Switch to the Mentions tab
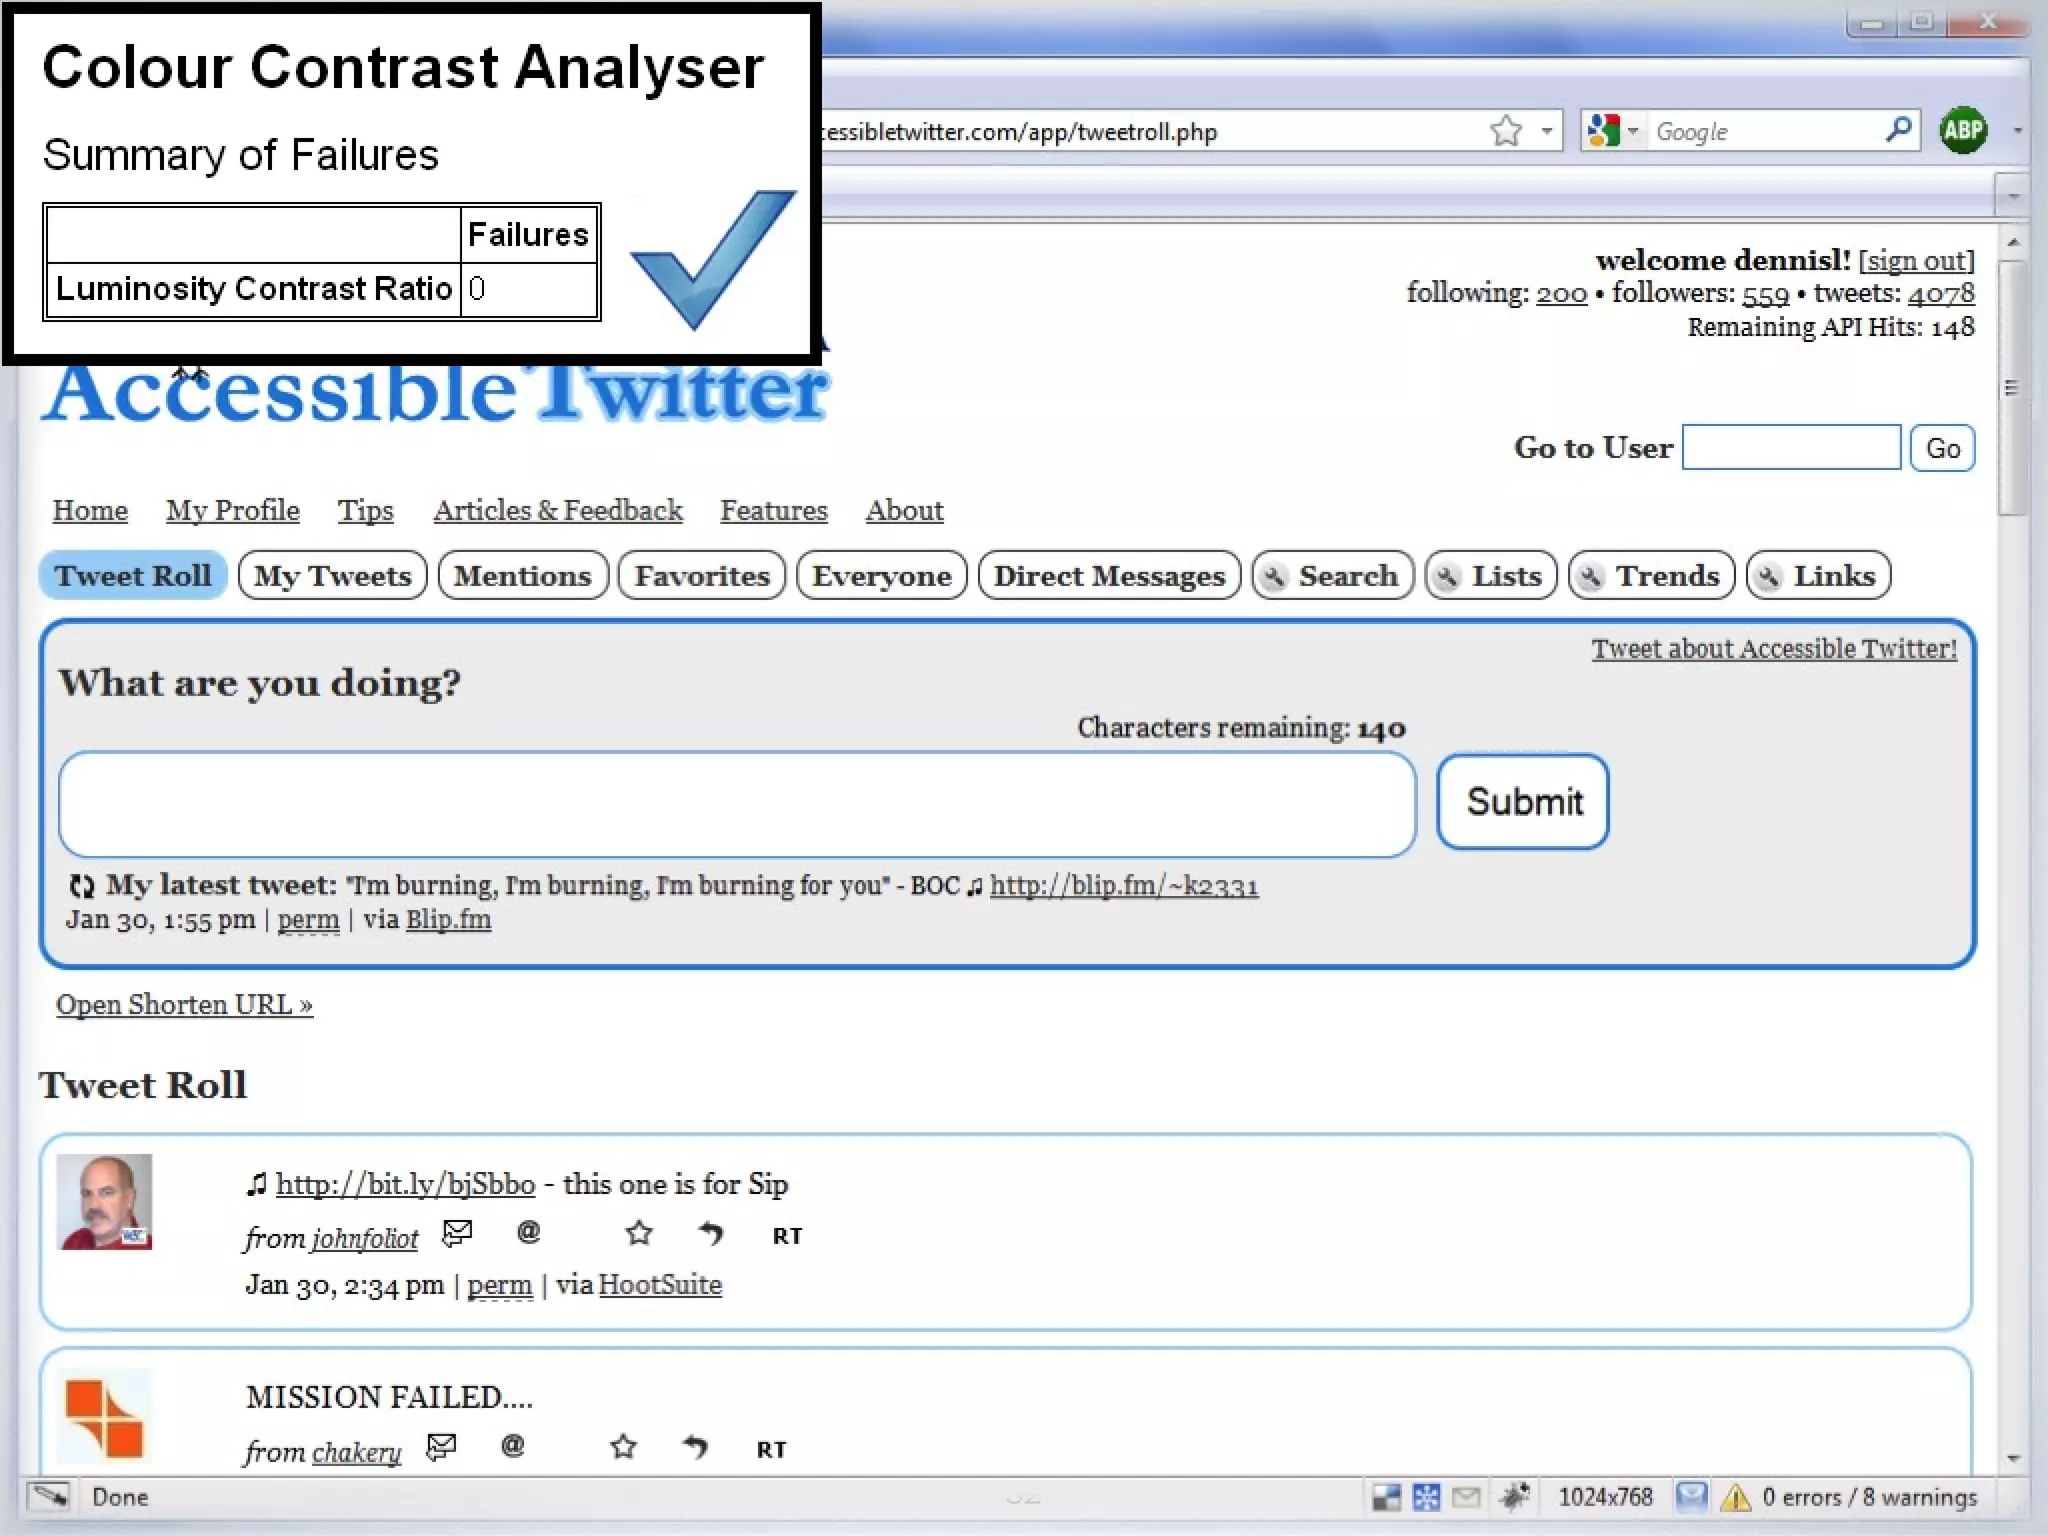The width and height of the screenshot is (2048, 1536). pos(522,576)
